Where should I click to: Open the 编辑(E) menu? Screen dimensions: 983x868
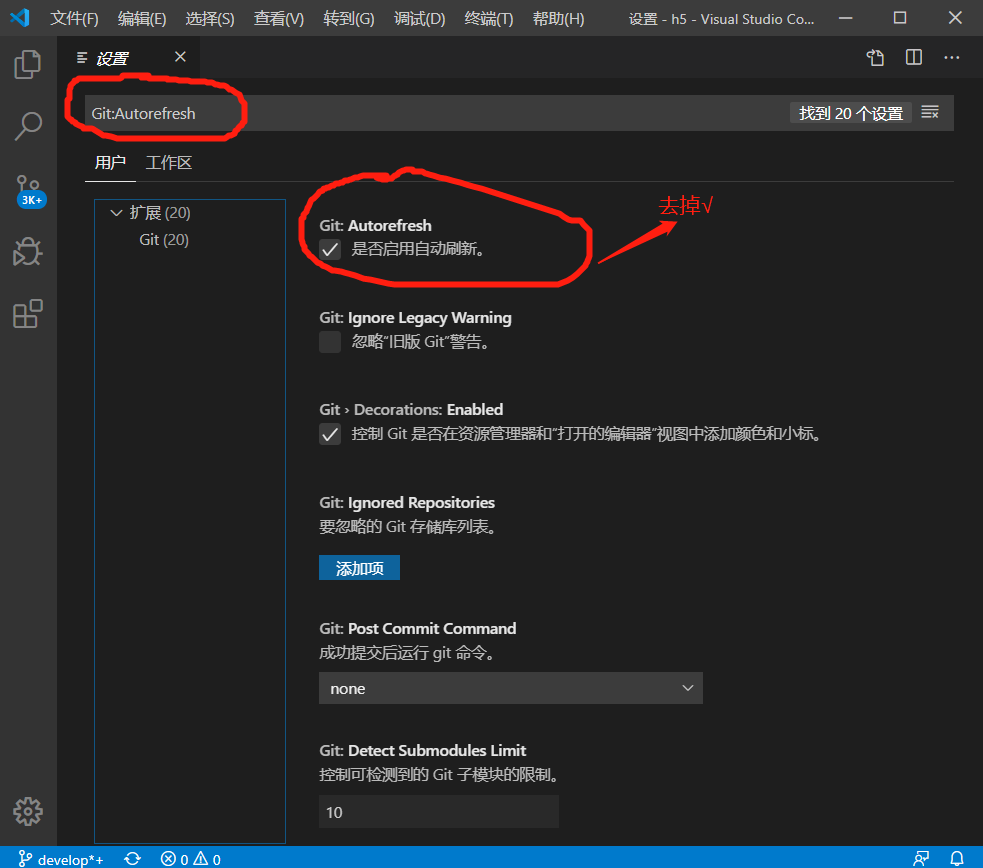point(142,19)
